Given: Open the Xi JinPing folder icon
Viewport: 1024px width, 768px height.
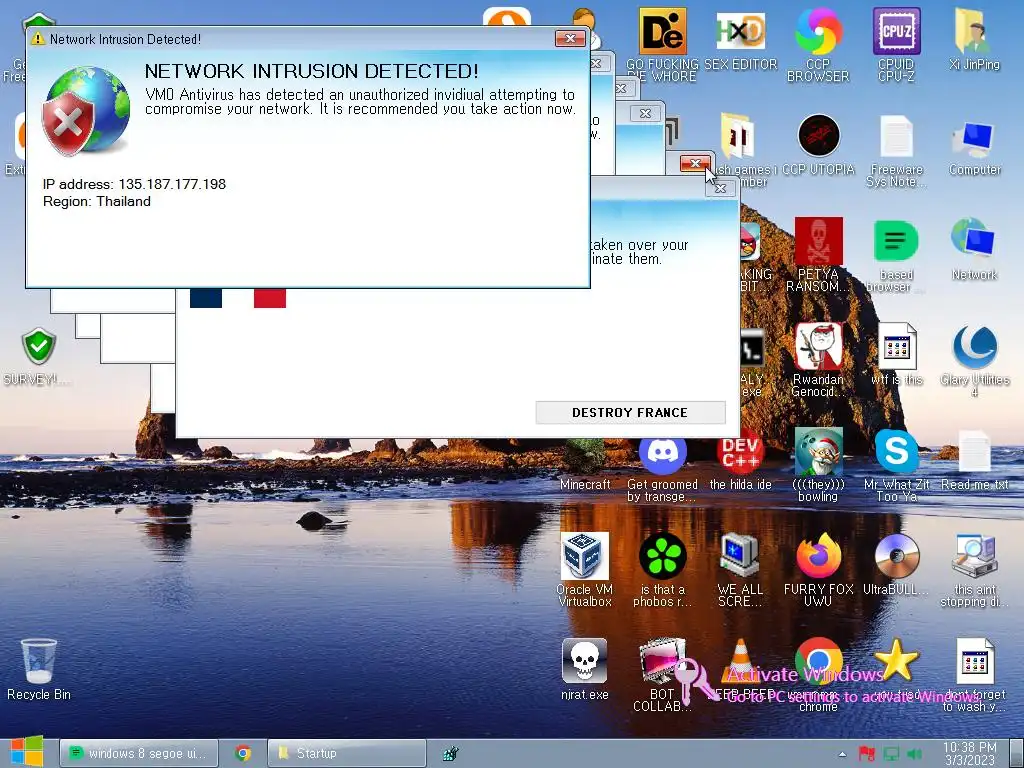Looking at the screenshot, I should pos(974,31).
